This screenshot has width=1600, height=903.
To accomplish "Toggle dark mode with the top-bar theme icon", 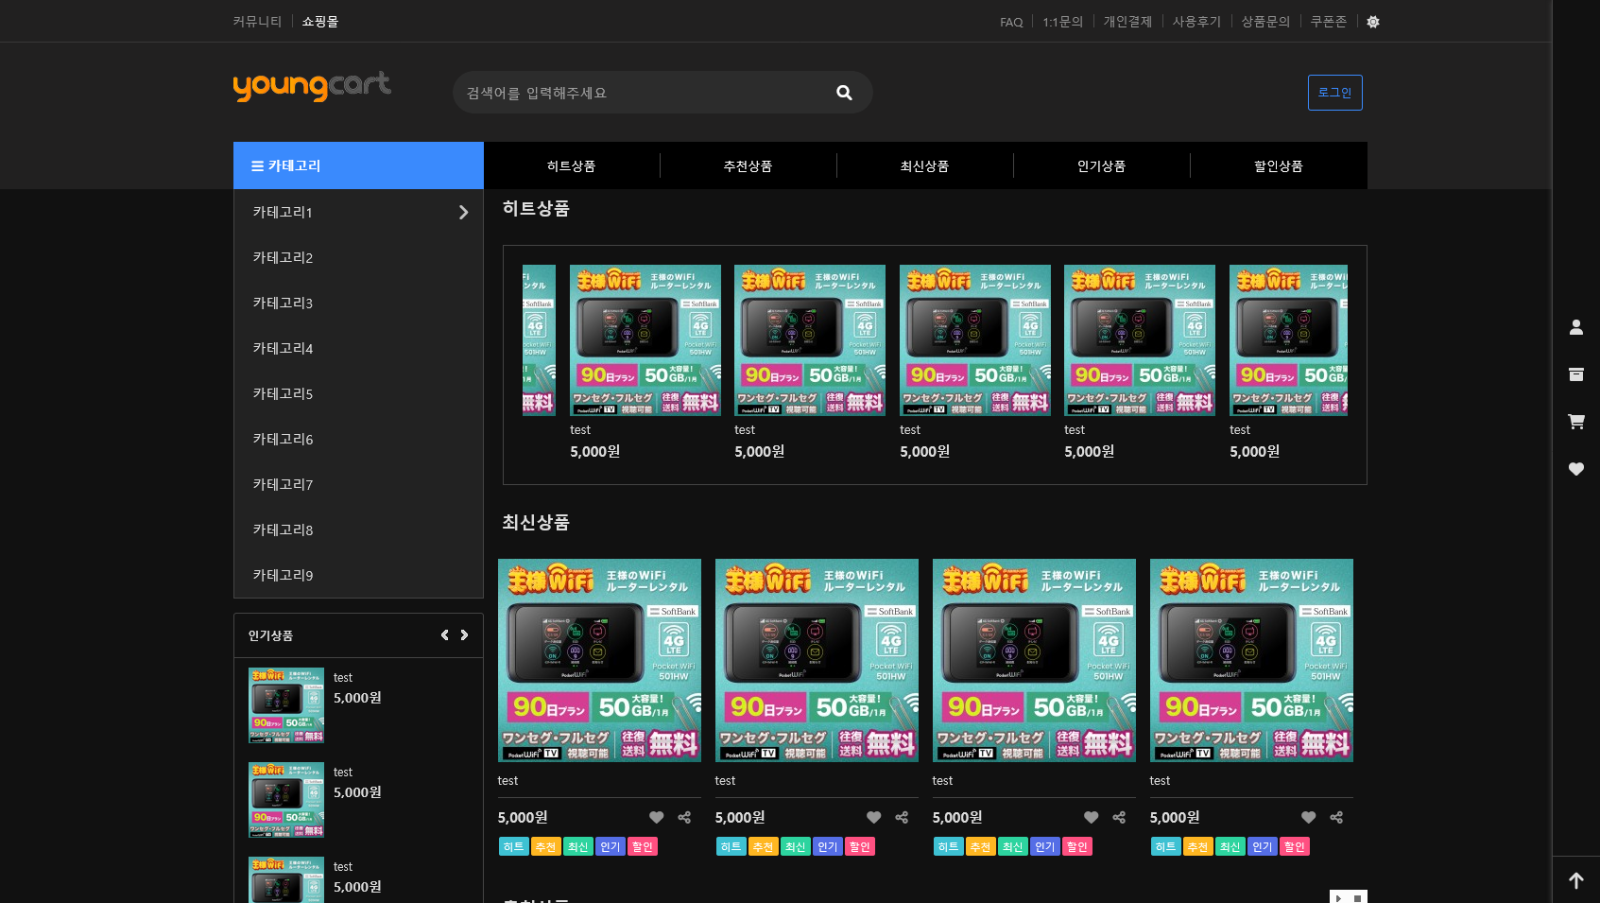I will [x=1373, y=22].
